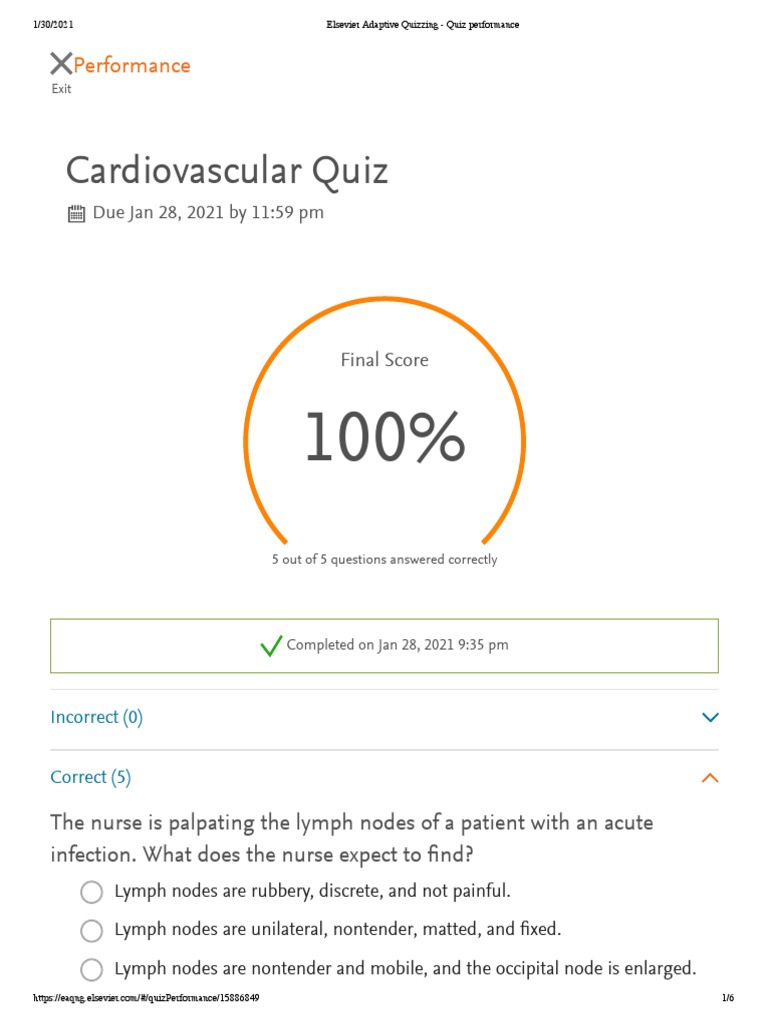Click the 100% final score value

pos(385,438)
